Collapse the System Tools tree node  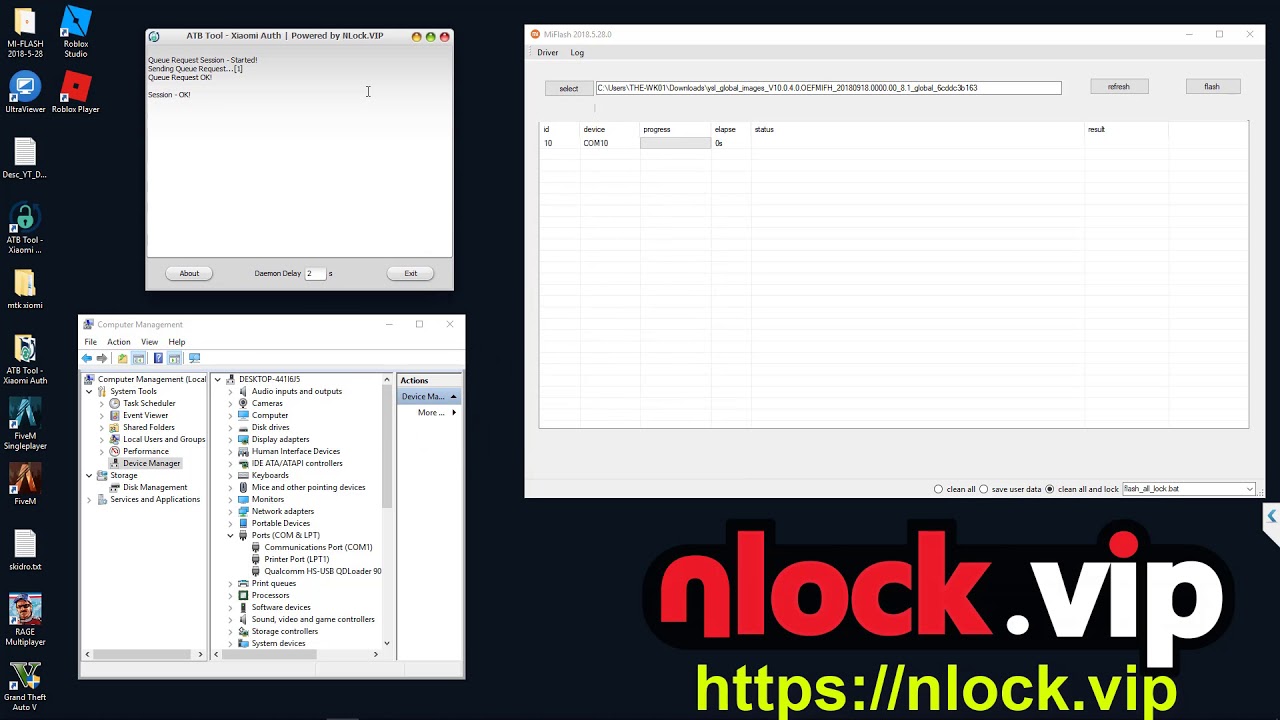click(x=89, y=391)
